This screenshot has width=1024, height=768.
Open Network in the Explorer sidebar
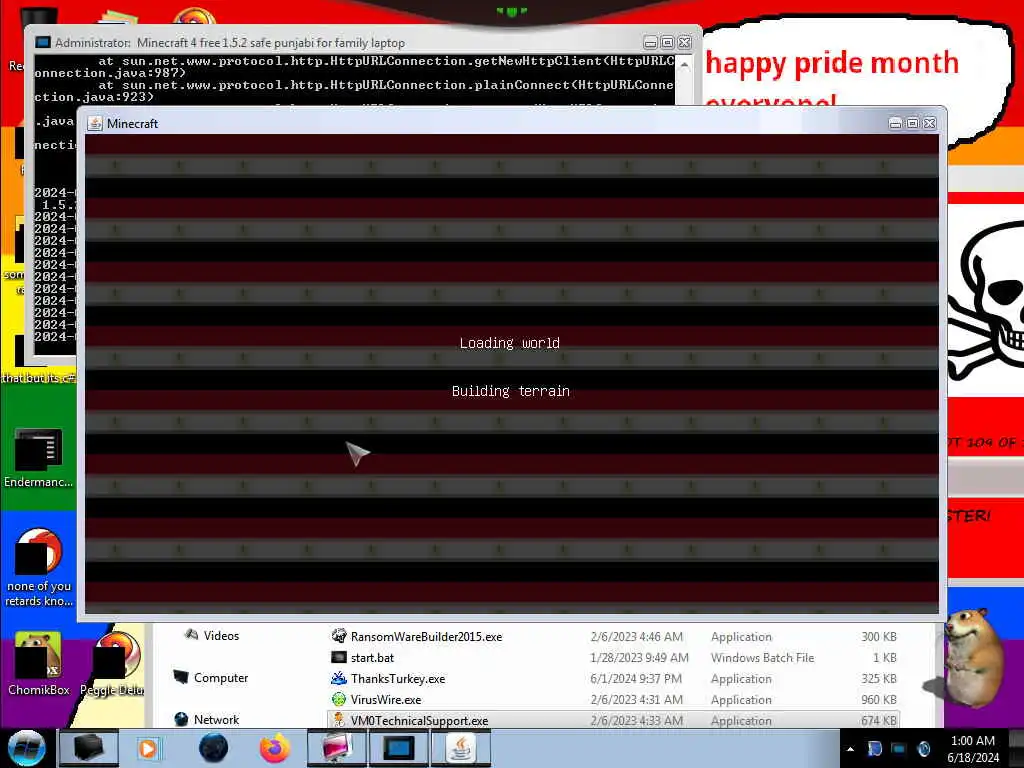[x=206, y=719]
